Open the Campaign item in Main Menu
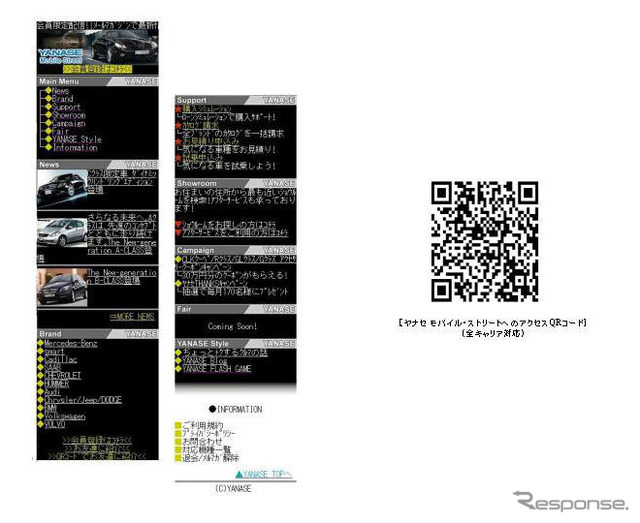640x523 pixels. [x=69, y=123]
